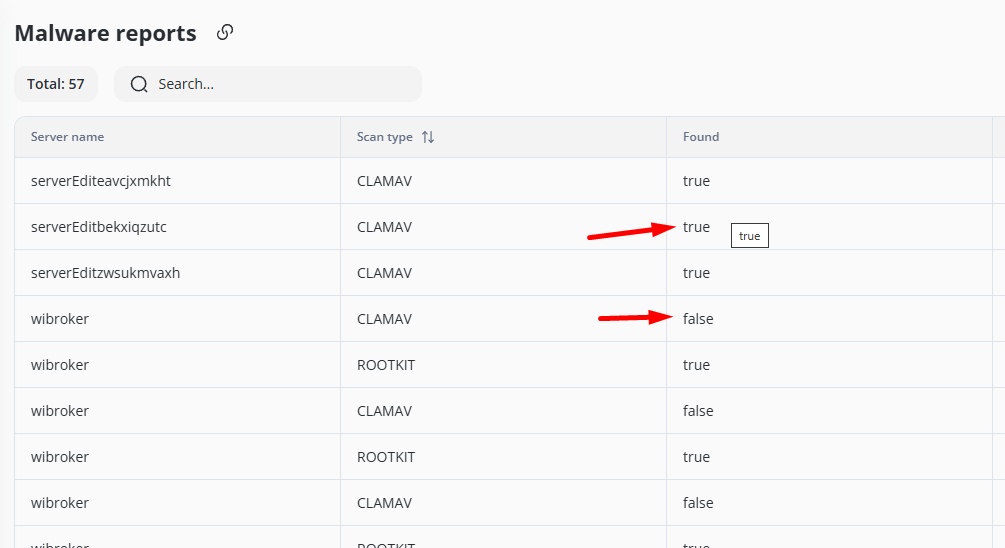Click the Total: 57 badge
This screenshot has height=548, width=1005.
click(x=56, y=84)
